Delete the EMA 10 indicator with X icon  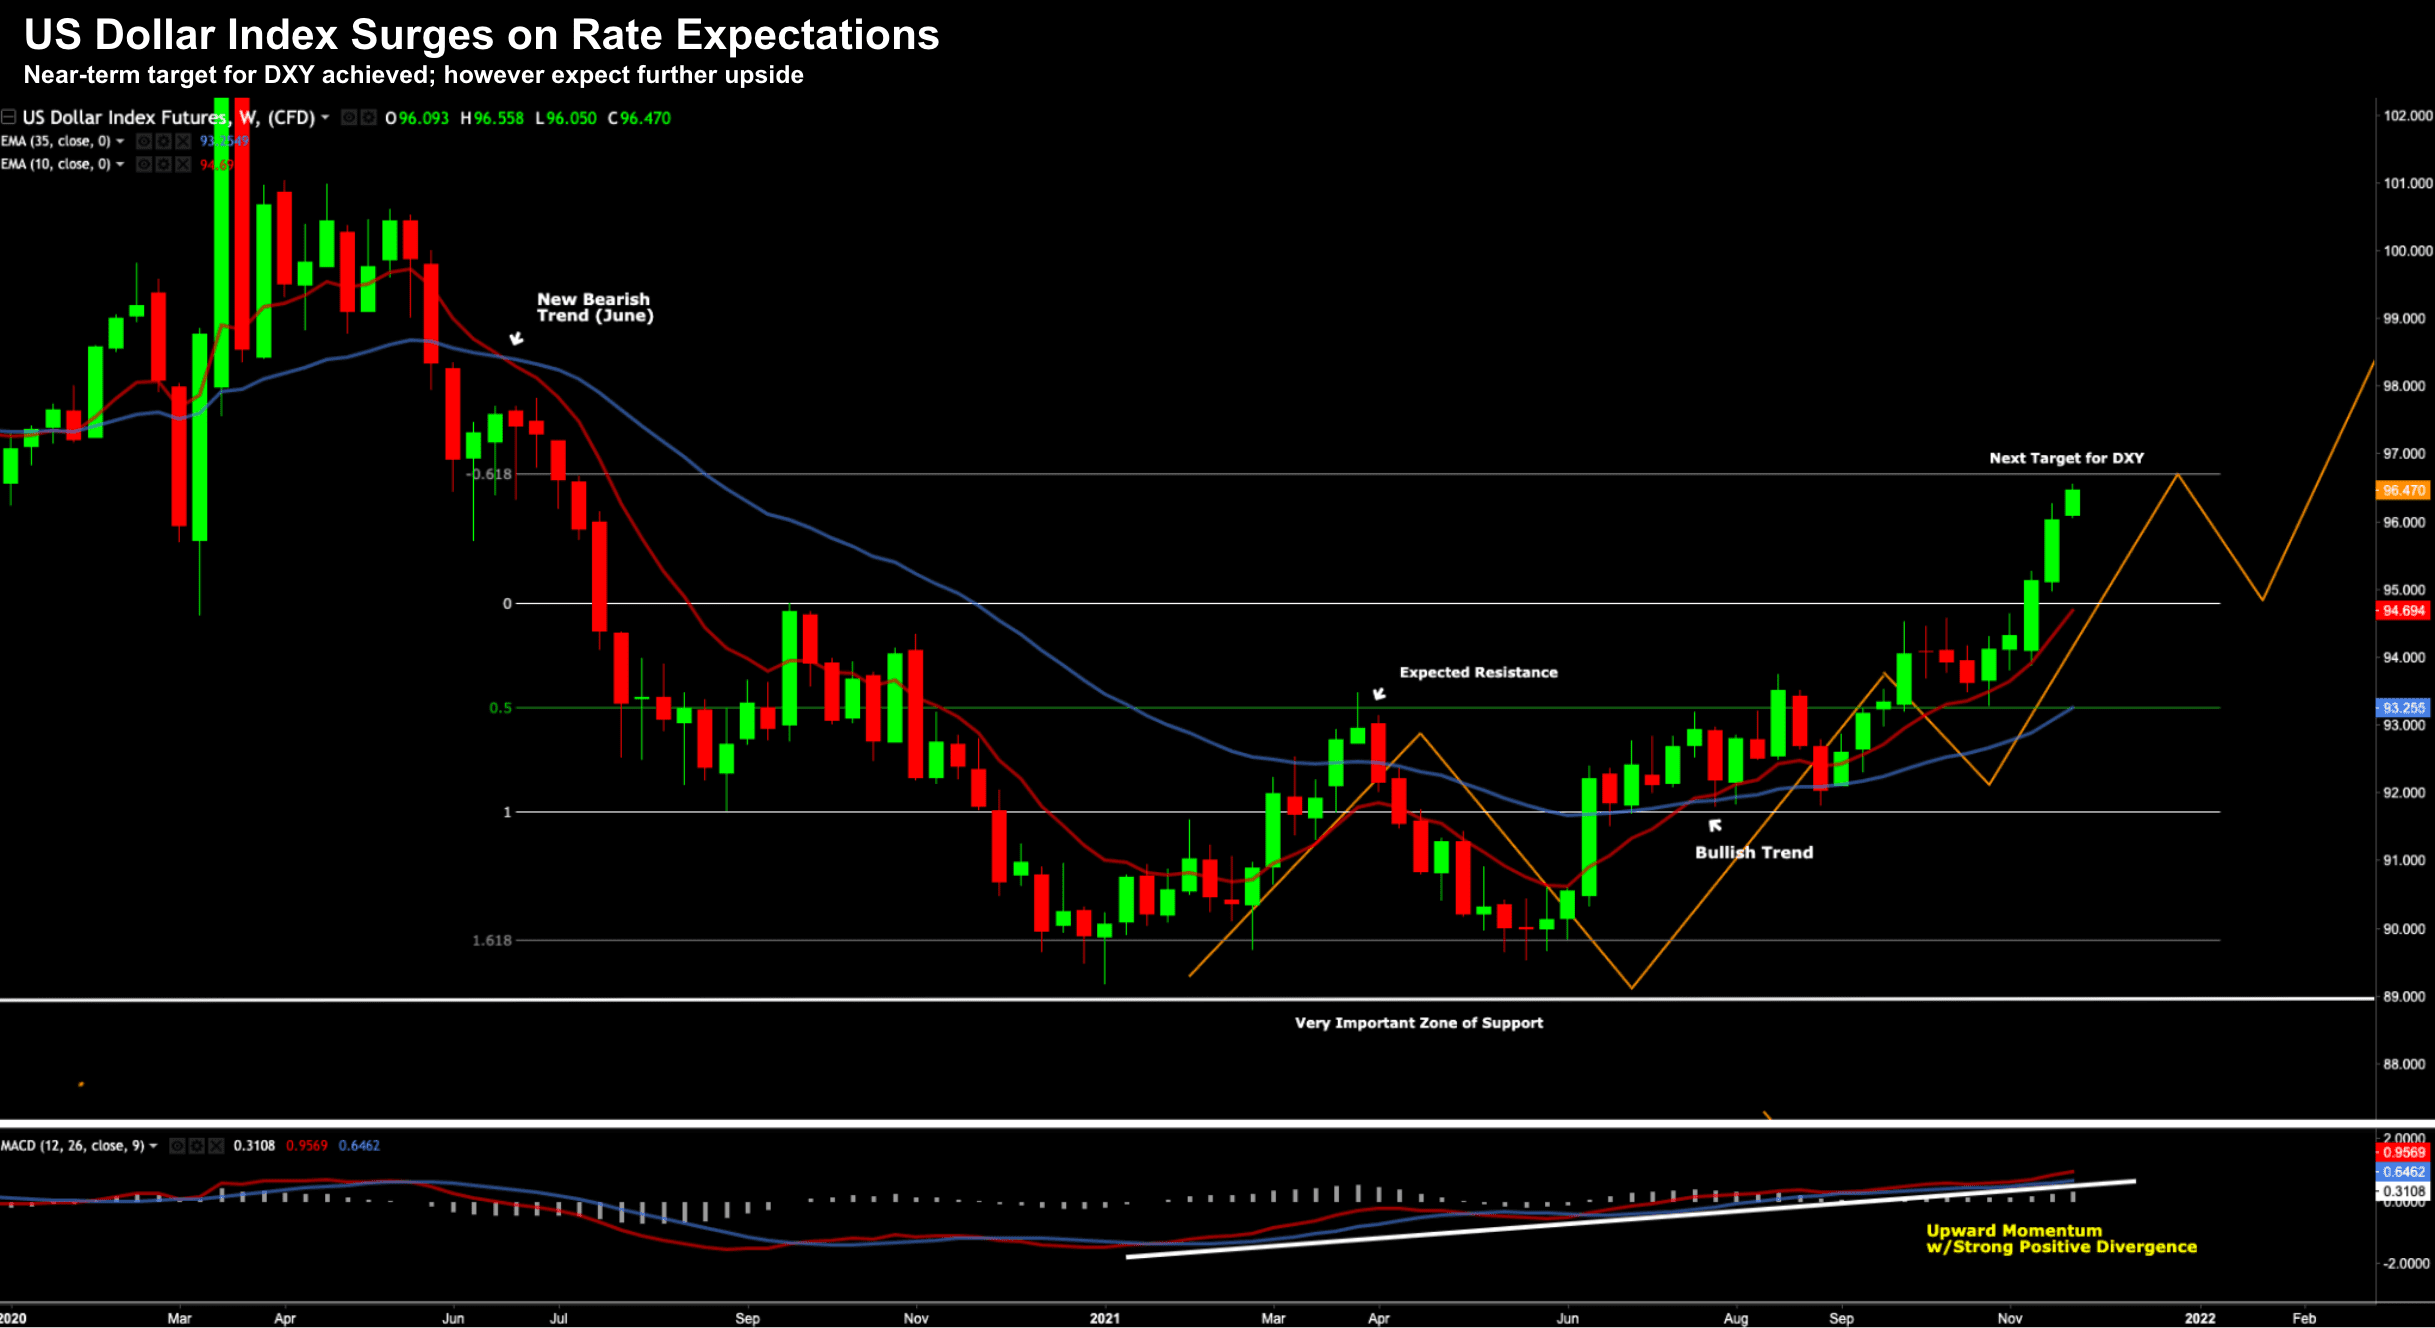pyautogui.click(x=182, y=164)
